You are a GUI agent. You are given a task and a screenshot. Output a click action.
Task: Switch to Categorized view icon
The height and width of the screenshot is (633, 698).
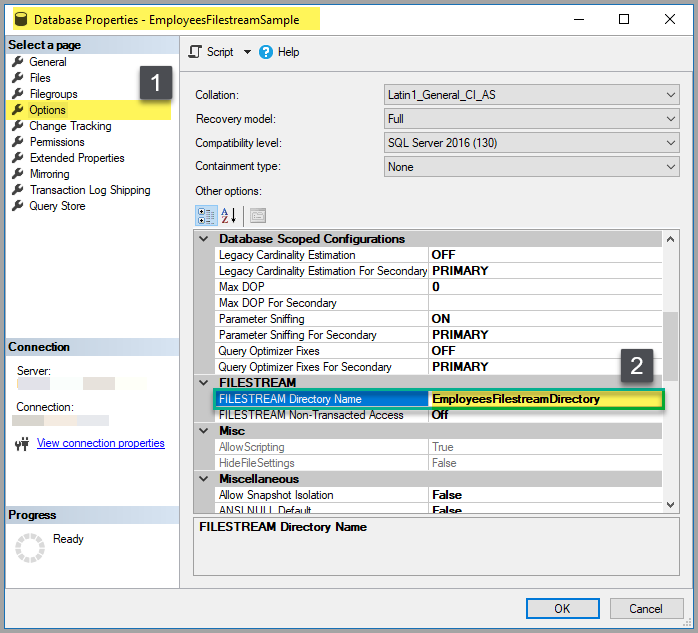(206, 216)
